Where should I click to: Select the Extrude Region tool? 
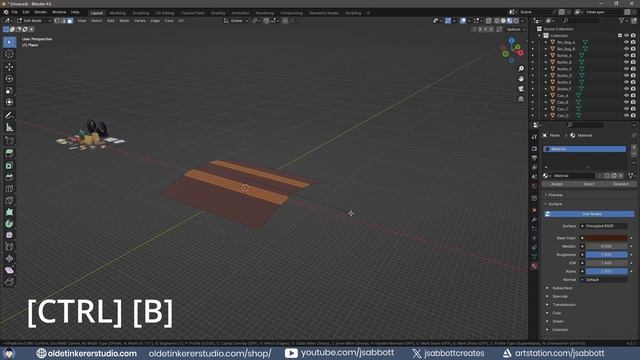[x=9, y=153]
